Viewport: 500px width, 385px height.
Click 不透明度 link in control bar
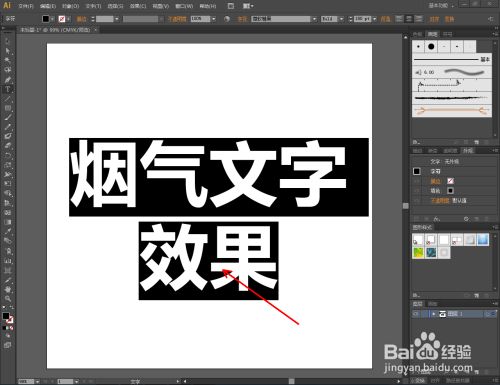177,19
